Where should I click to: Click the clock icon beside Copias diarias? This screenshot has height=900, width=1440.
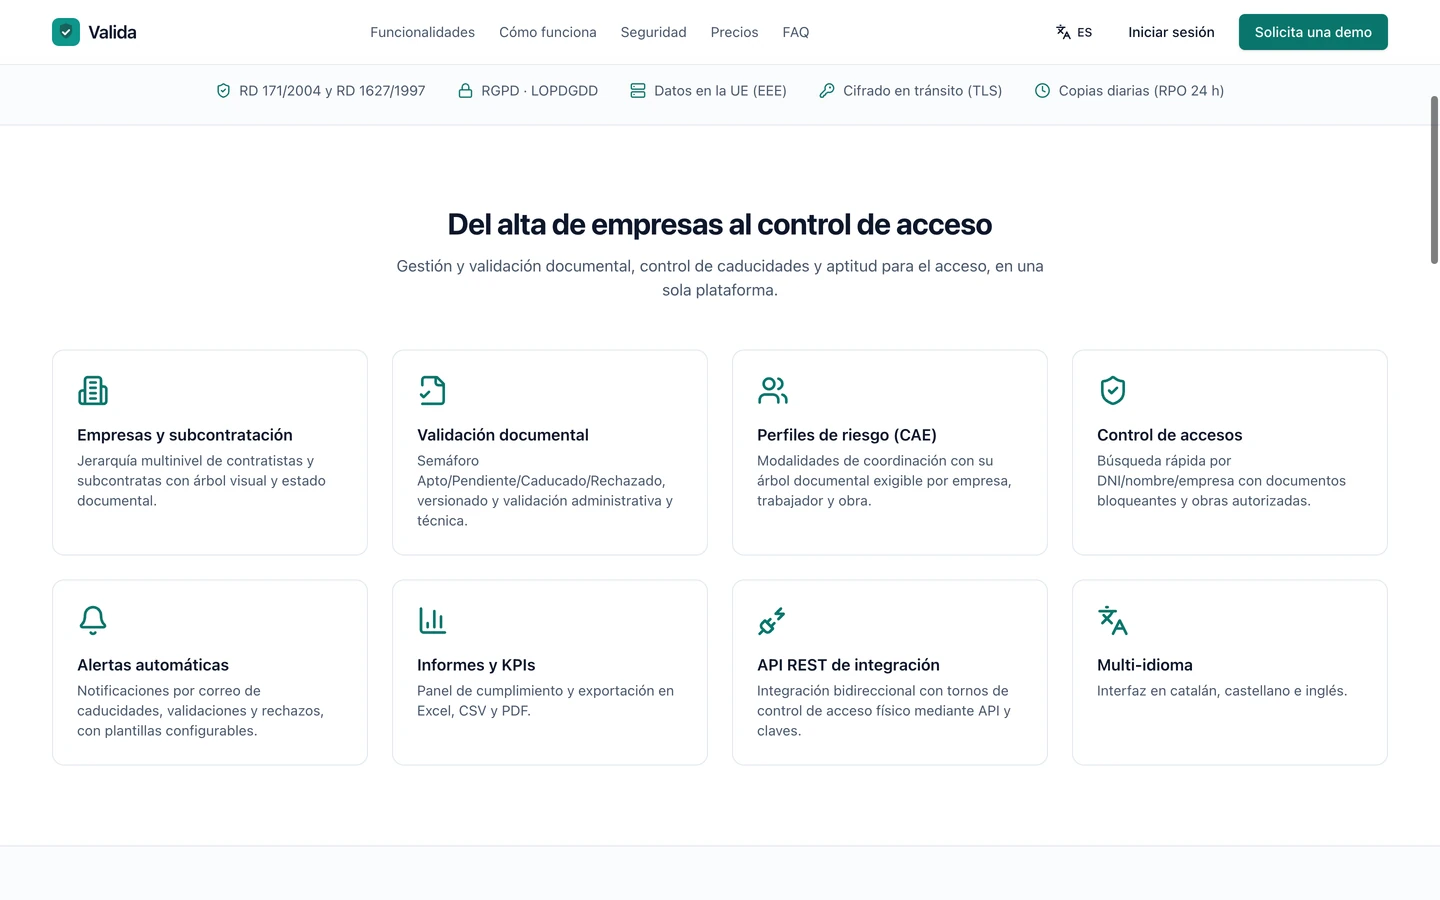pyautogui.click(x=1042, y=91)
